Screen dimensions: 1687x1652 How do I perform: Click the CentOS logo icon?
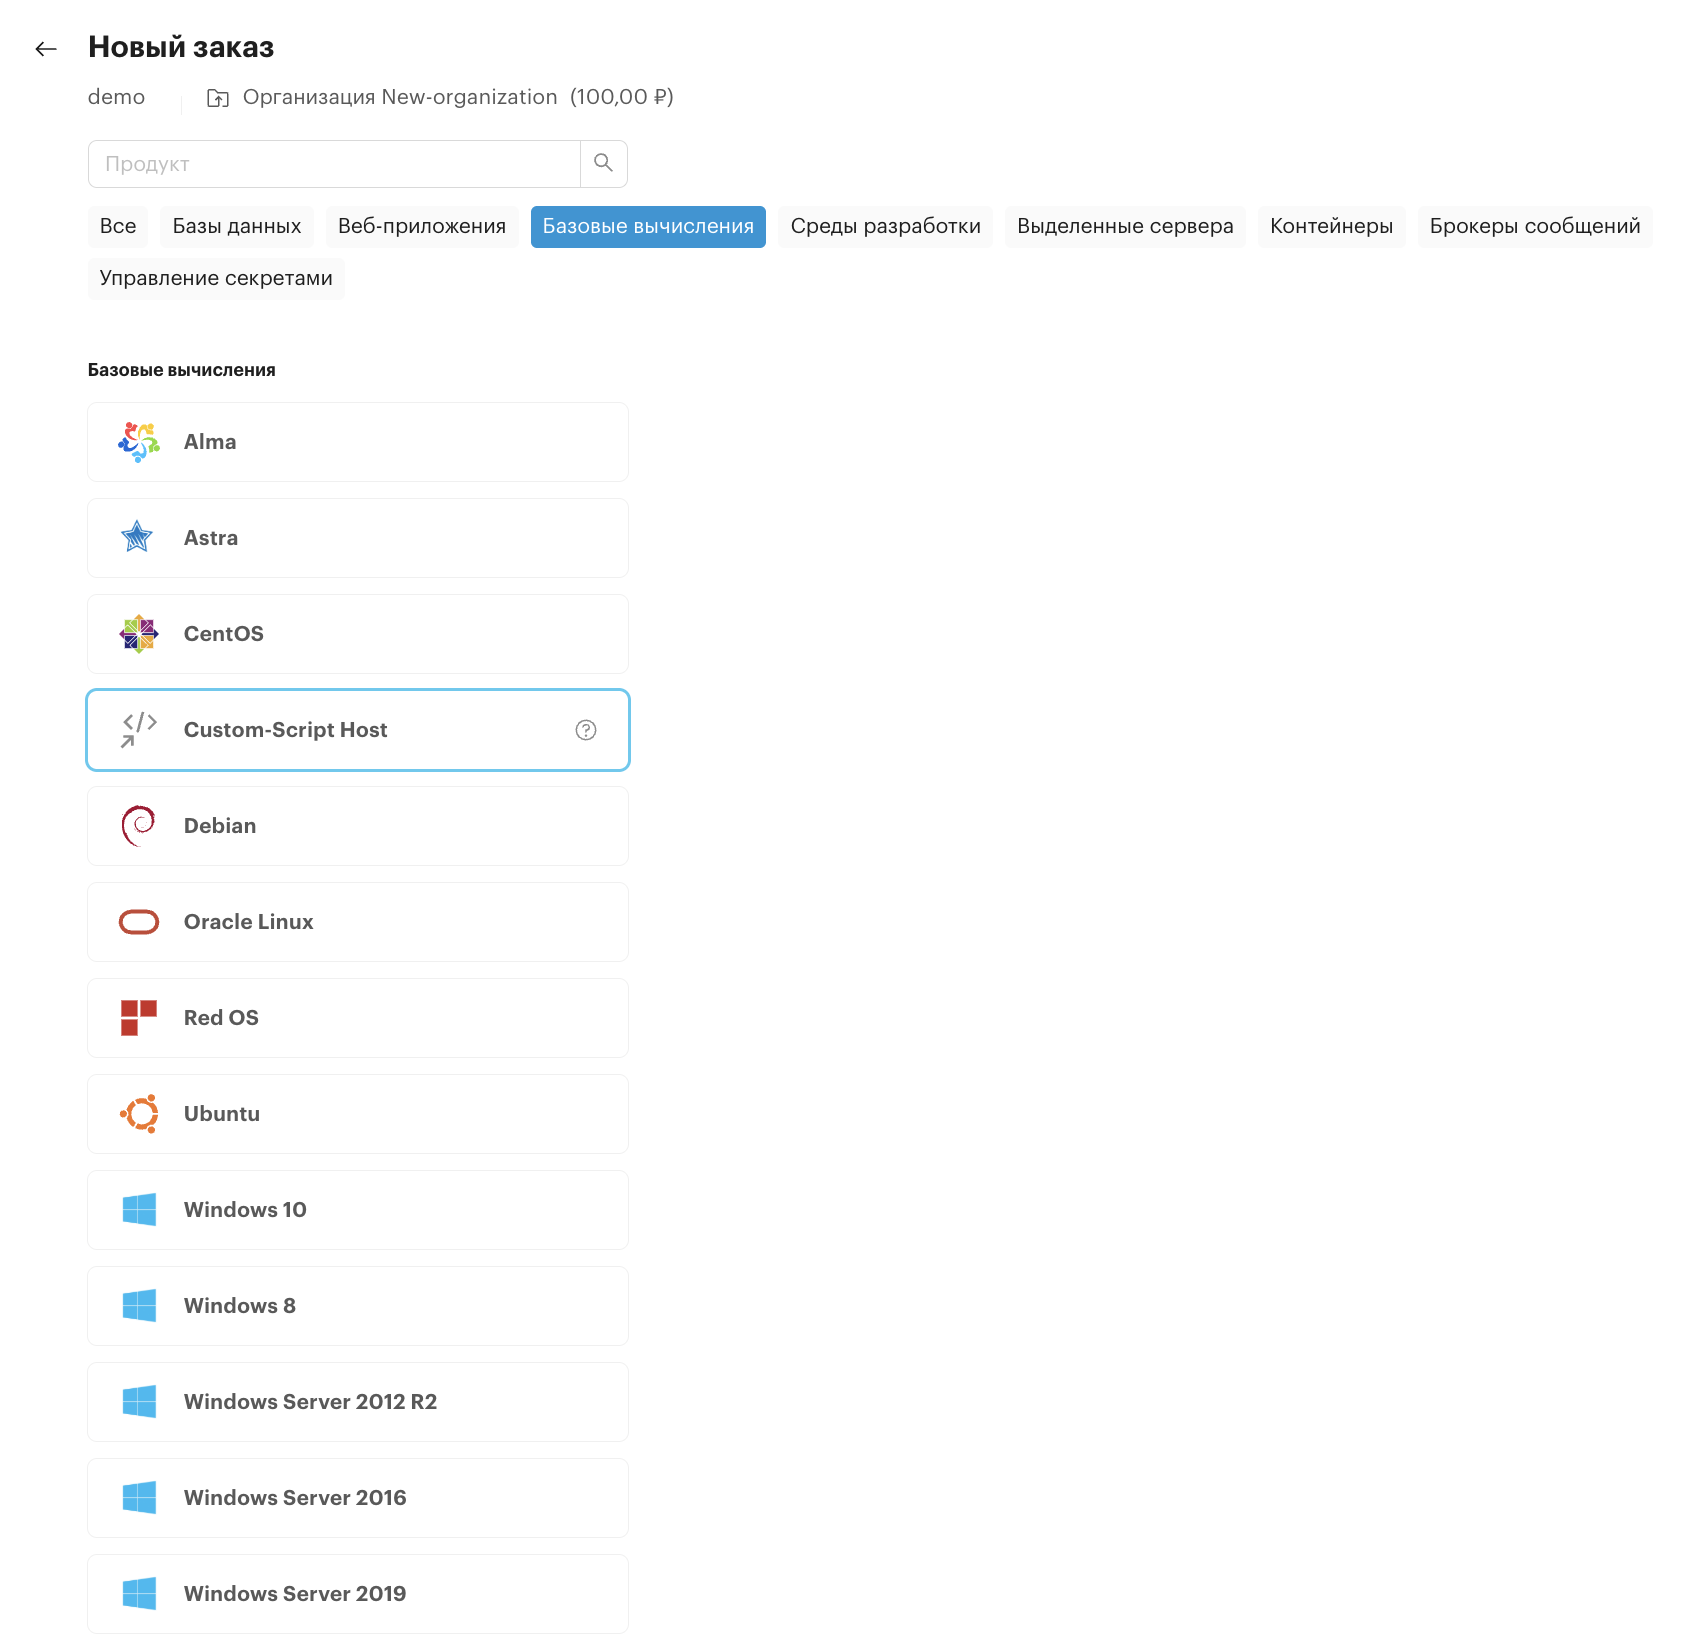tap(139, 634)
